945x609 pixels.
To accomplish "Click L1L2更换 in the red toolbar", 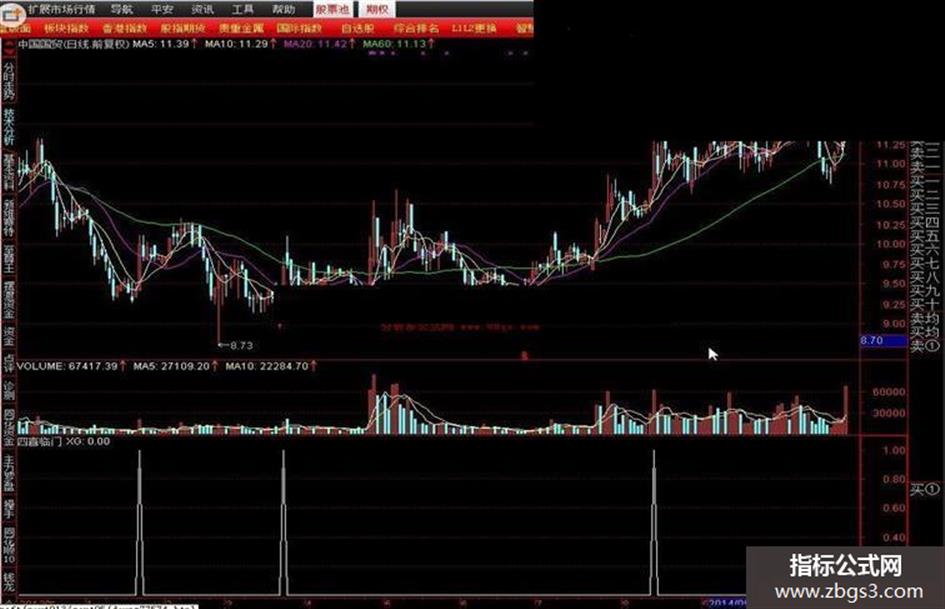I will [474, 28].
